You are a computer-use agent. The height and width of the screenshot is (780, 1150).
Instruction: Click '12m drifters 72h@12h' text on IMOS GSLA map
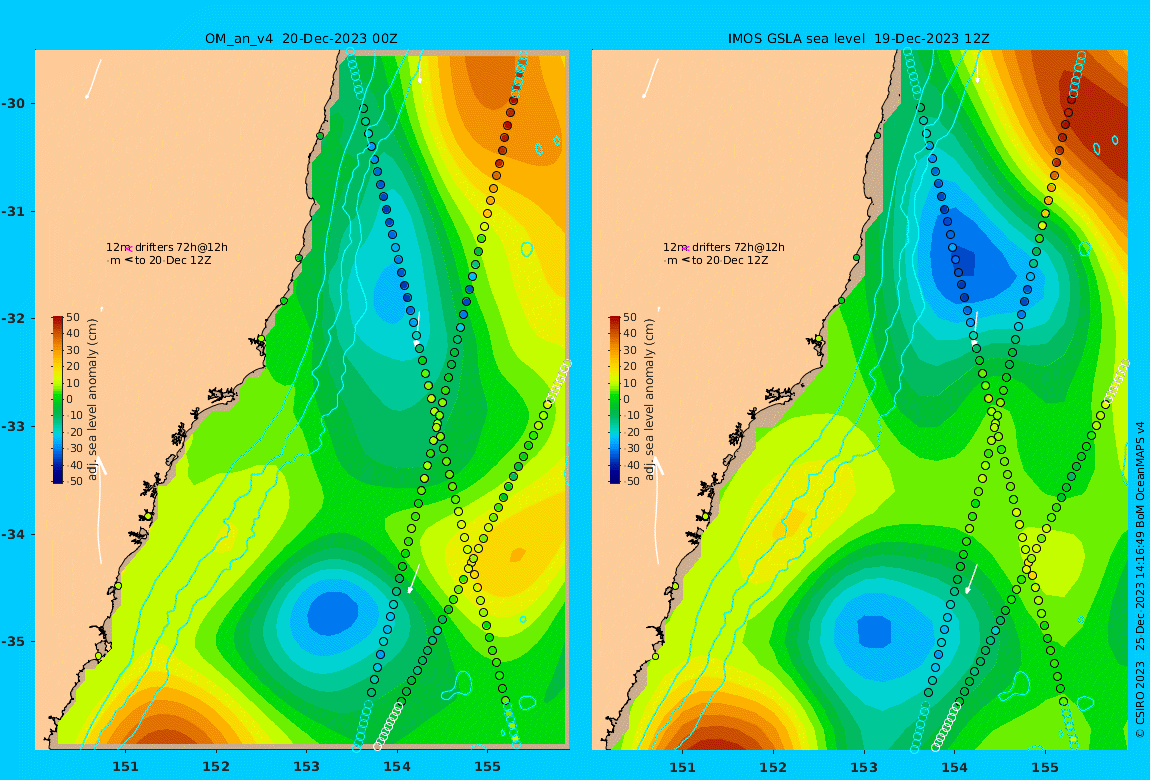(x=724, y=247)
